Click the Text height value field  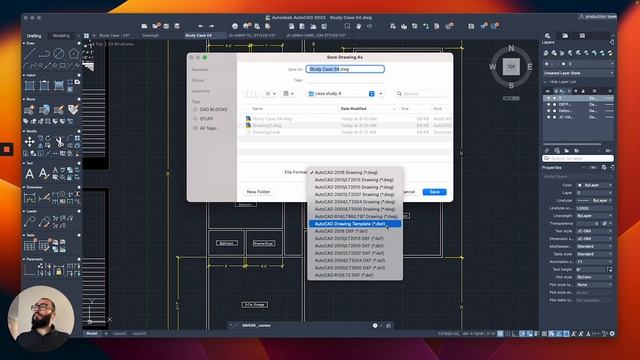[x=591, y=269]
